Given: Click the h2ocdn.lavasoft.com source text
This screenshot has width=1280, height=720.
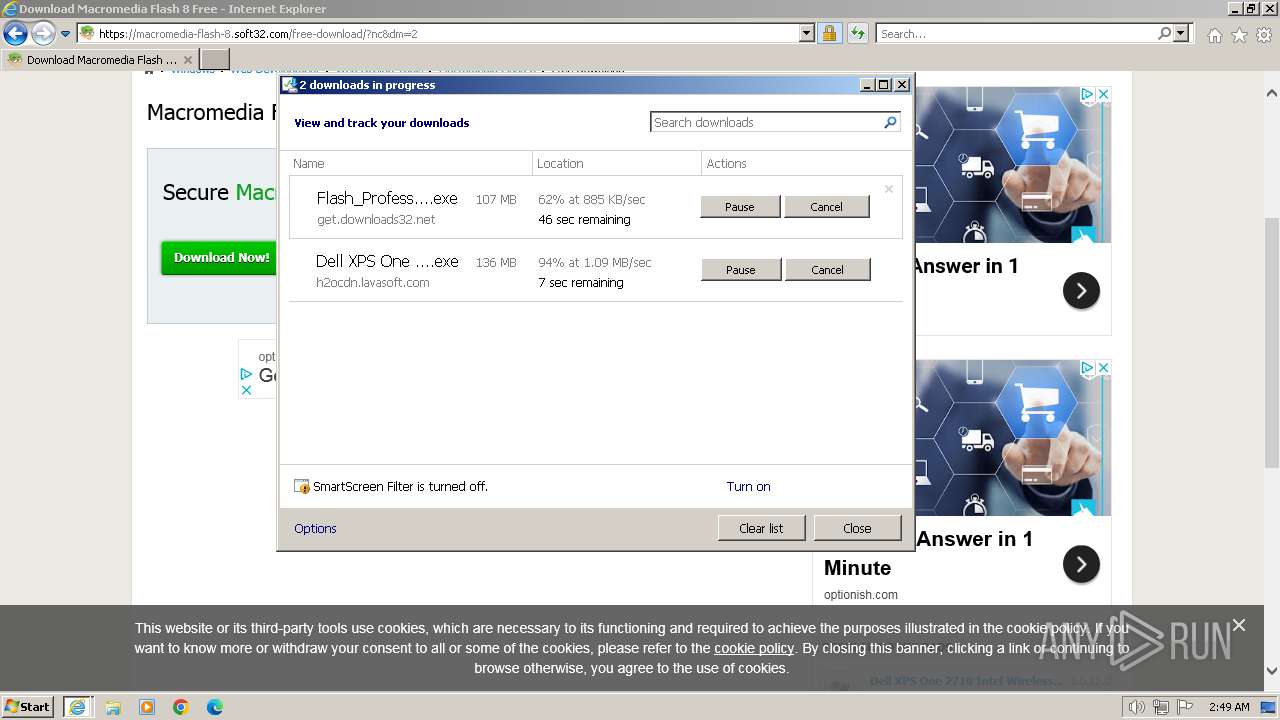Looking at the screenshot, I should click(x=373, y=283).
